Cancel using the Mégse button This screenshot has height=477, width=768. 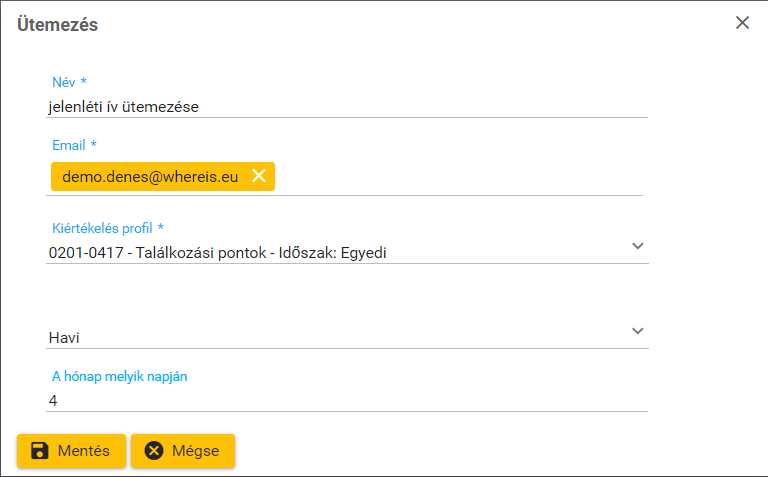(183, 451)
